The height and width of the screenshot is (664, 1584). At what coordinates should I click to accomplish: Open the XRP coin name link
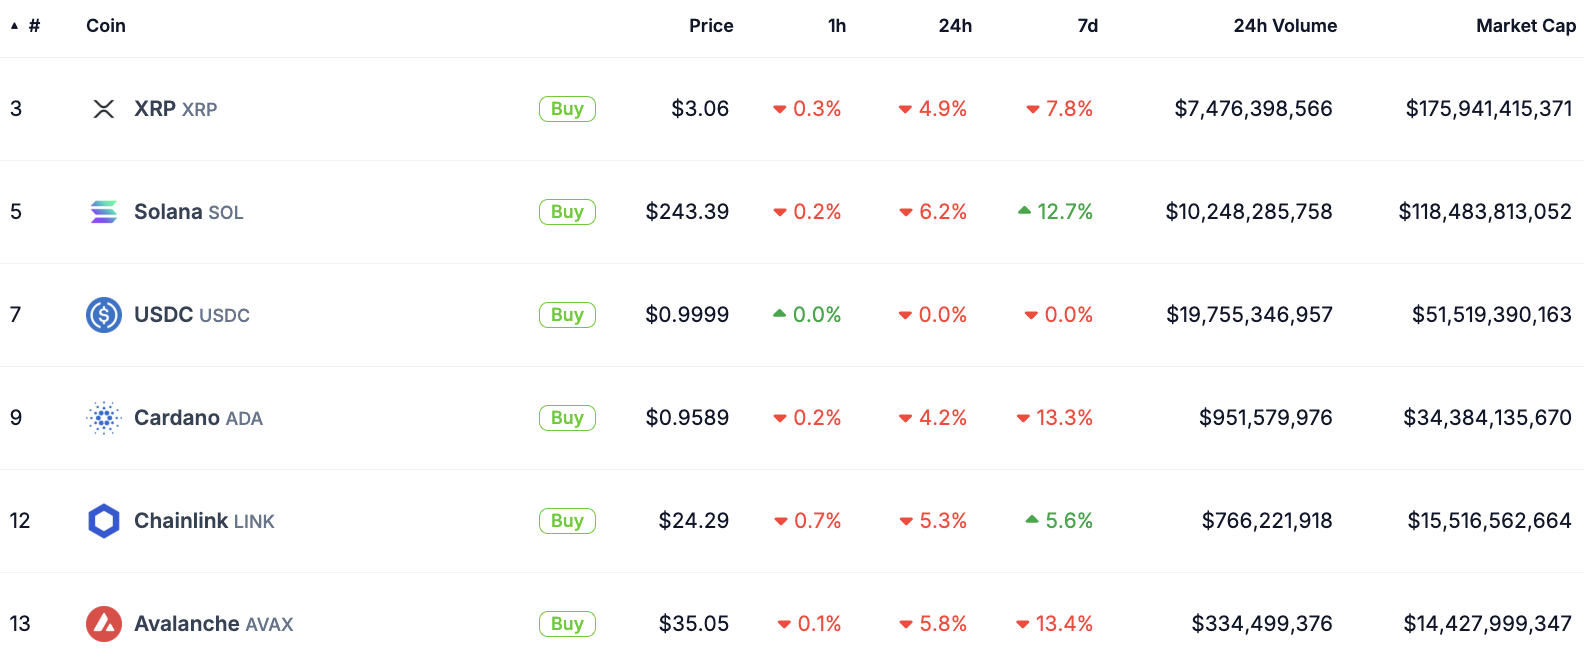coord(155,108)
